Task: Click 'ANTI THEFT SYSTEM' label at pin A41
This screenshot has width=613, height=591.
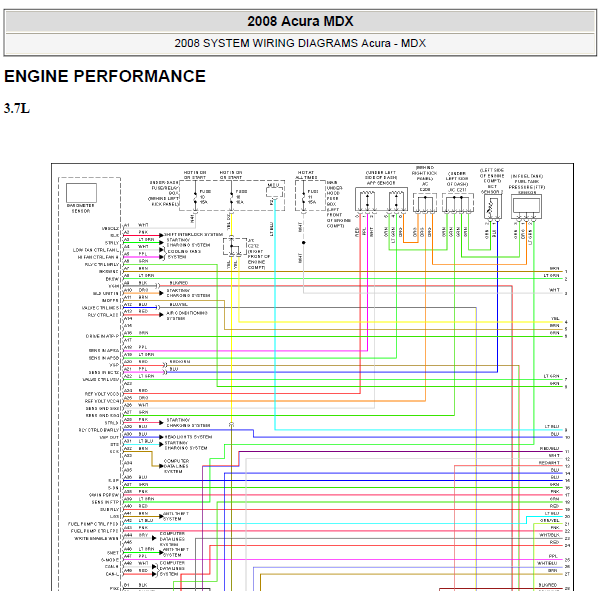Action: click(176, 516)
